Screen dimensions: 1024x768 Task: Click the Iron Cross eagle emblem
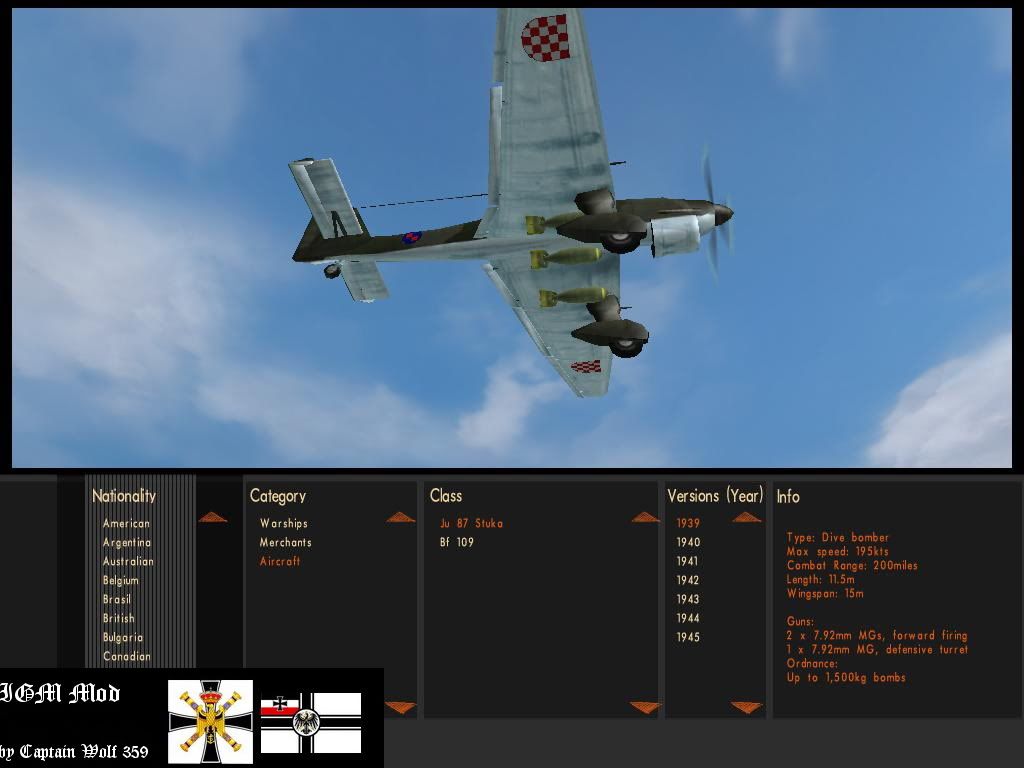point(210,722)
